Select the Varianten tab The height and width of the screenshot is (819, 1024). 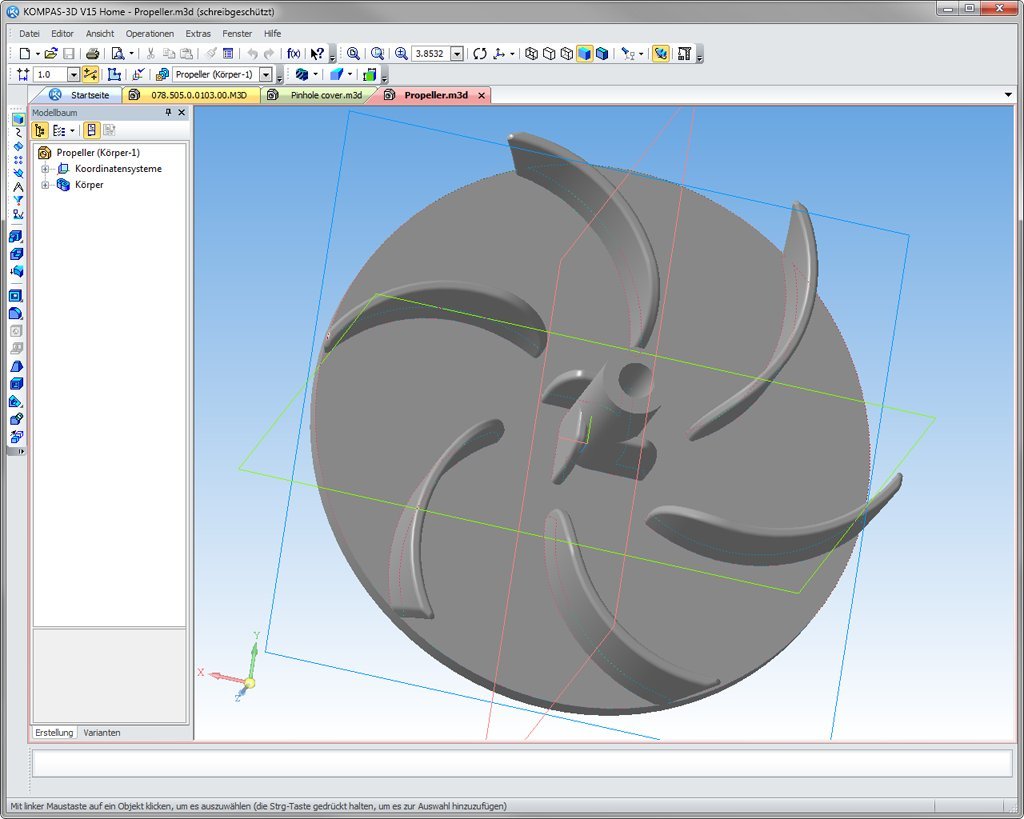pyautogui.click(x=102, y=732)
